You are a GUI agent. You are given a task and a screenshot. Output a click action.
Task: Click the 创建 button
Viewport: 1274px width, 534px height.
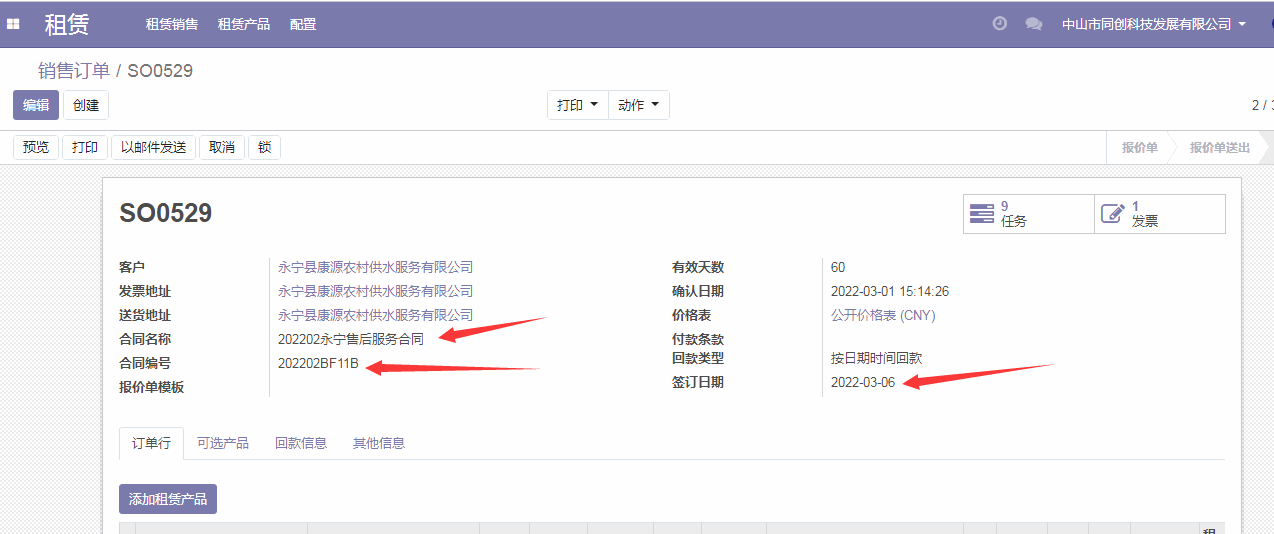(86, 105)
